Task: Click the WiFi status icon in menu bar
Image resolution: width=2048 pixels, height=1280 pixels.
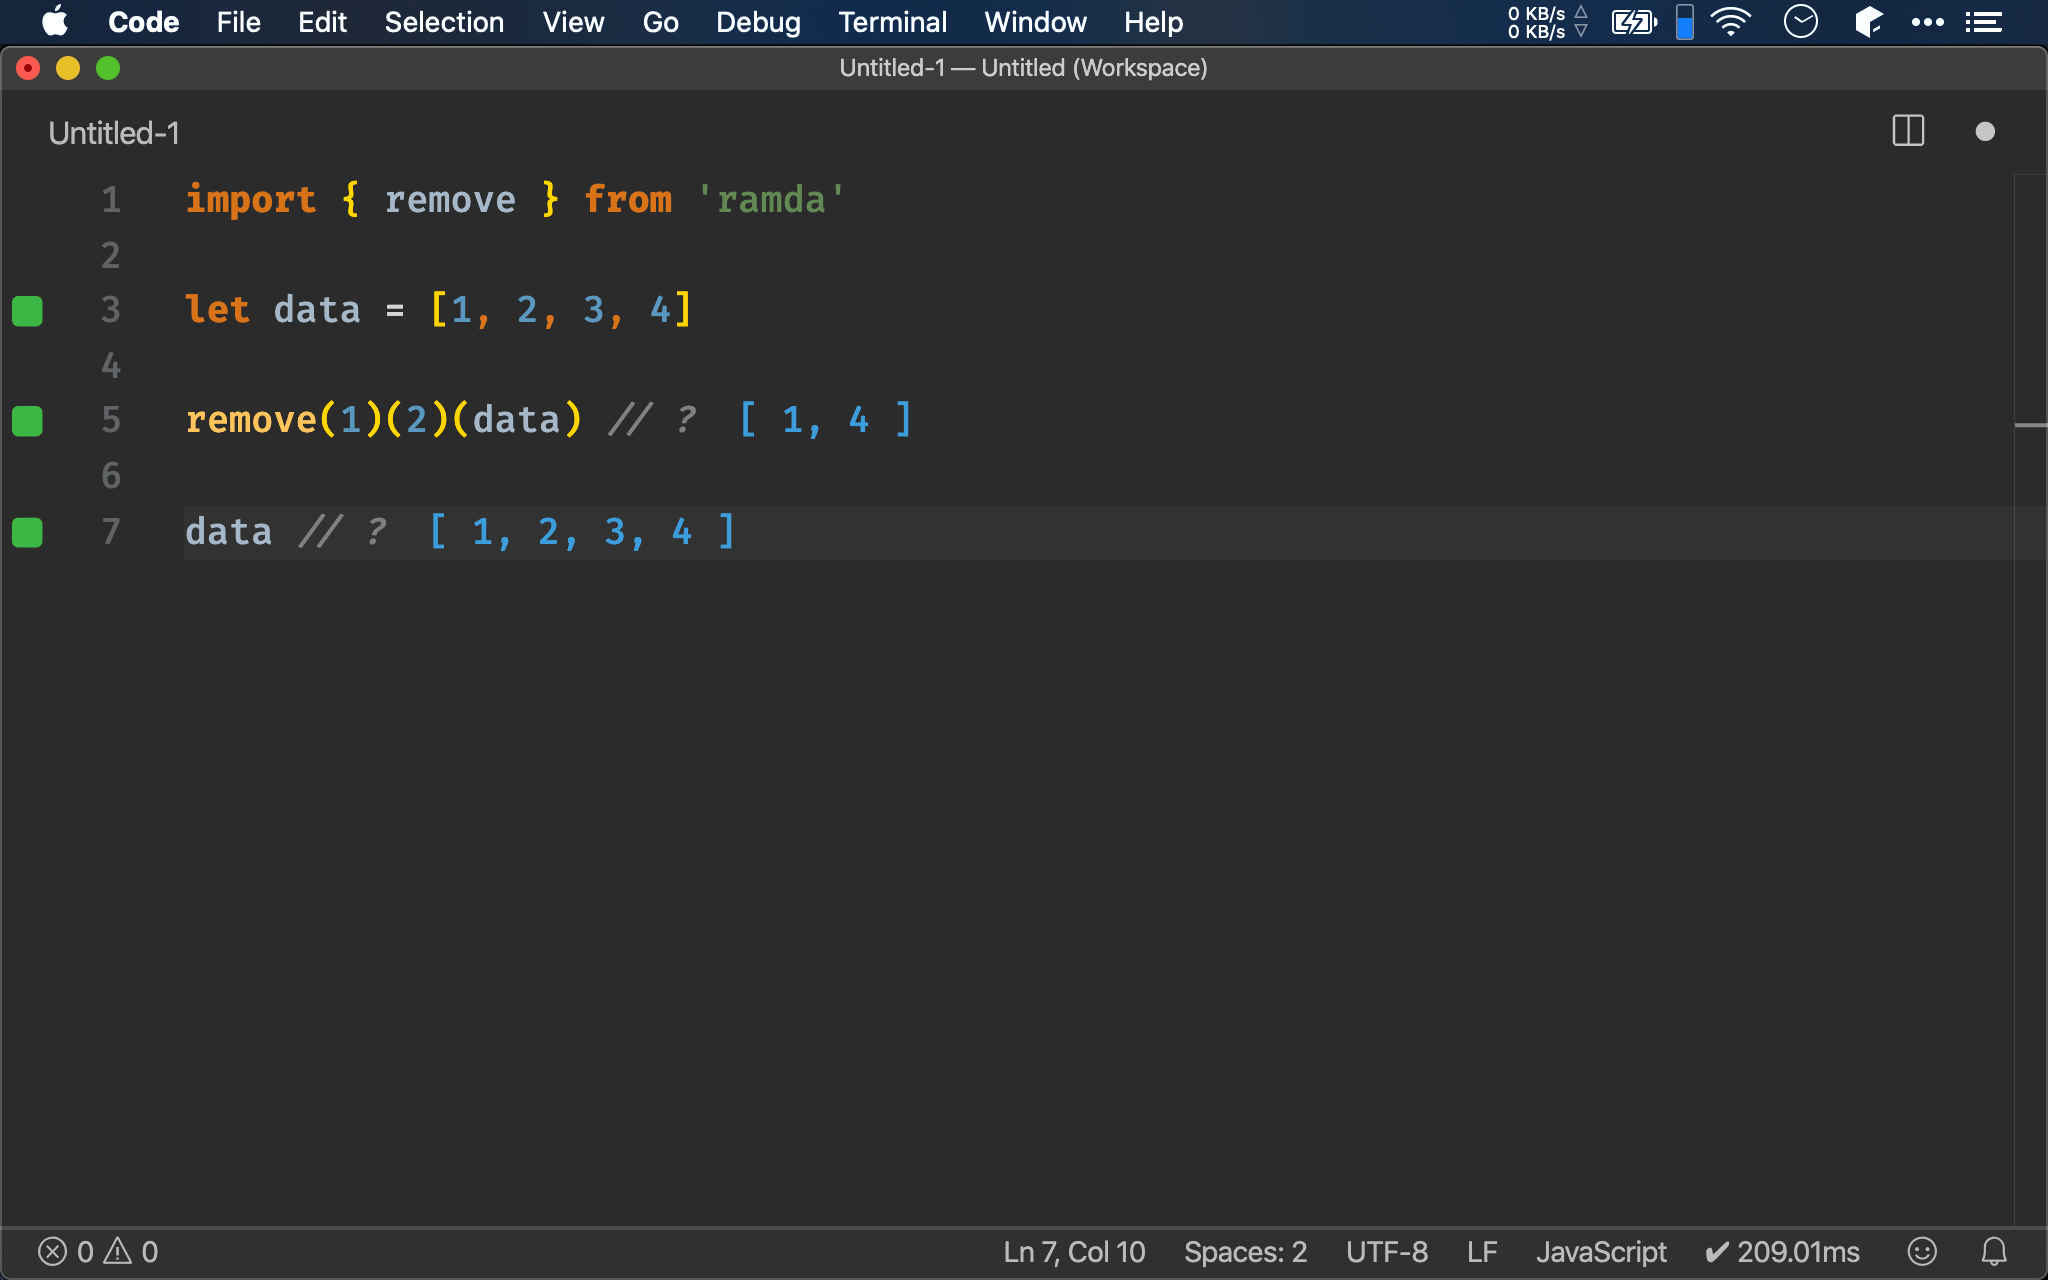Action: coord(1732,21)
